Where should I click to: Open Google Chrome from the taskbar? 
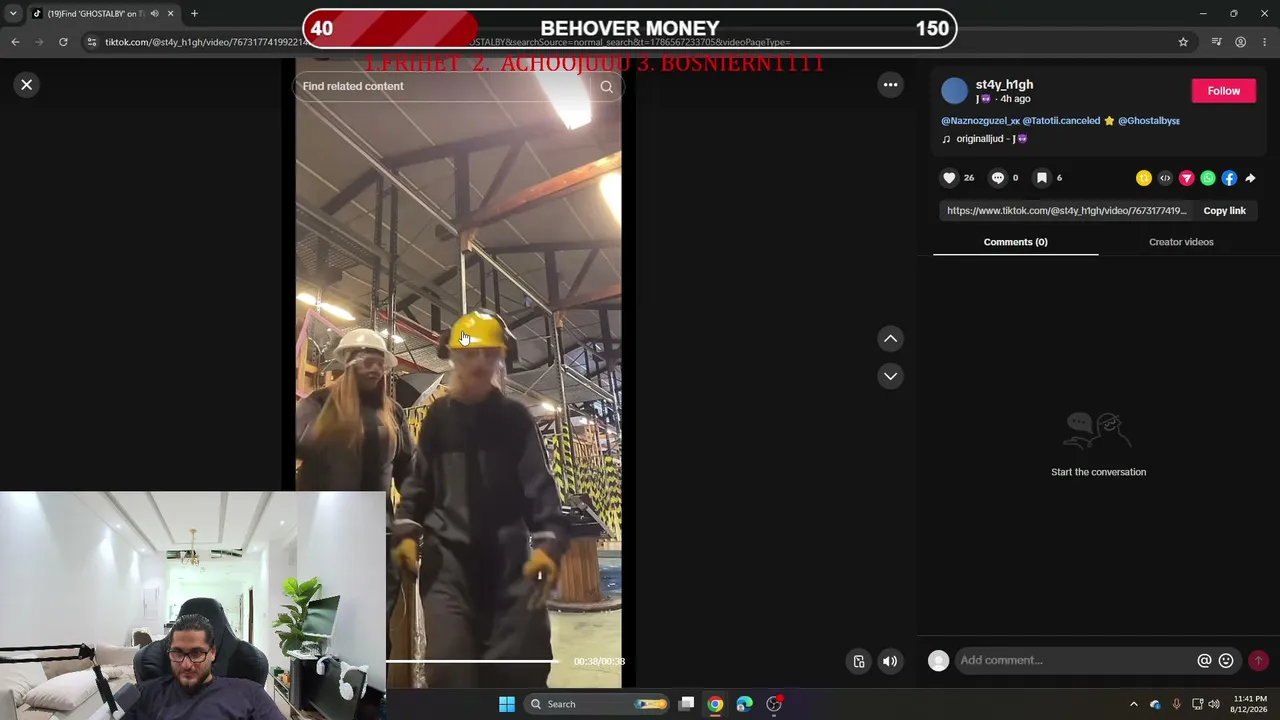[x=715, y=704]
